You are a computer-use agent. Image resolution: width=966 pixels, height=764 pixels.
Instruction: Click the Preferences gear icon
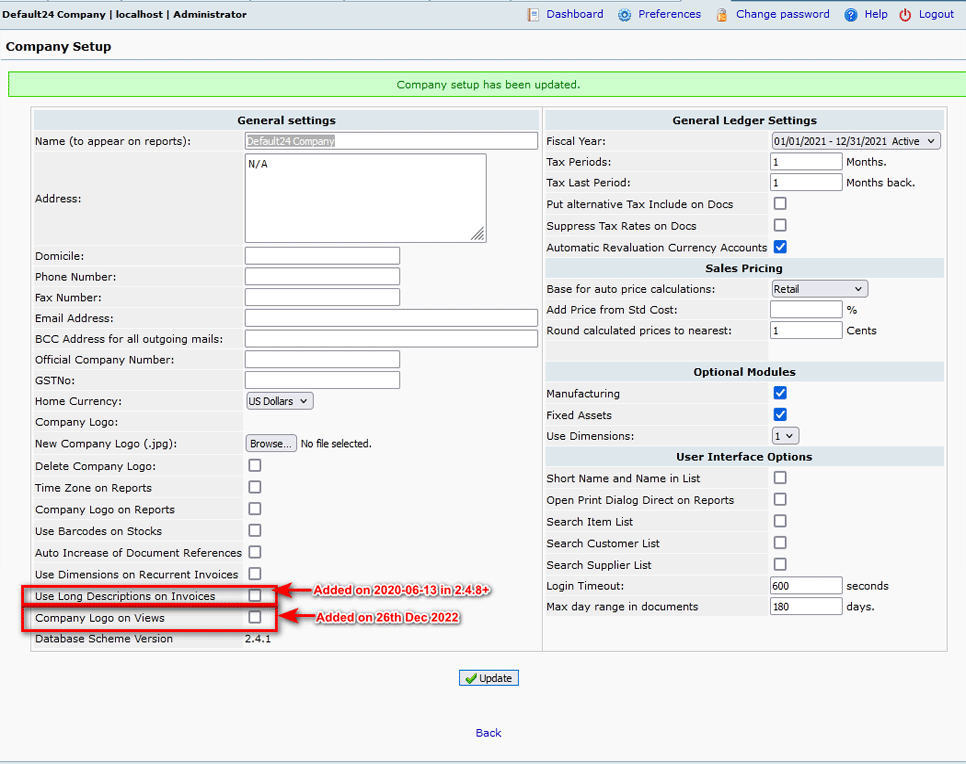(x=625, y=15)
